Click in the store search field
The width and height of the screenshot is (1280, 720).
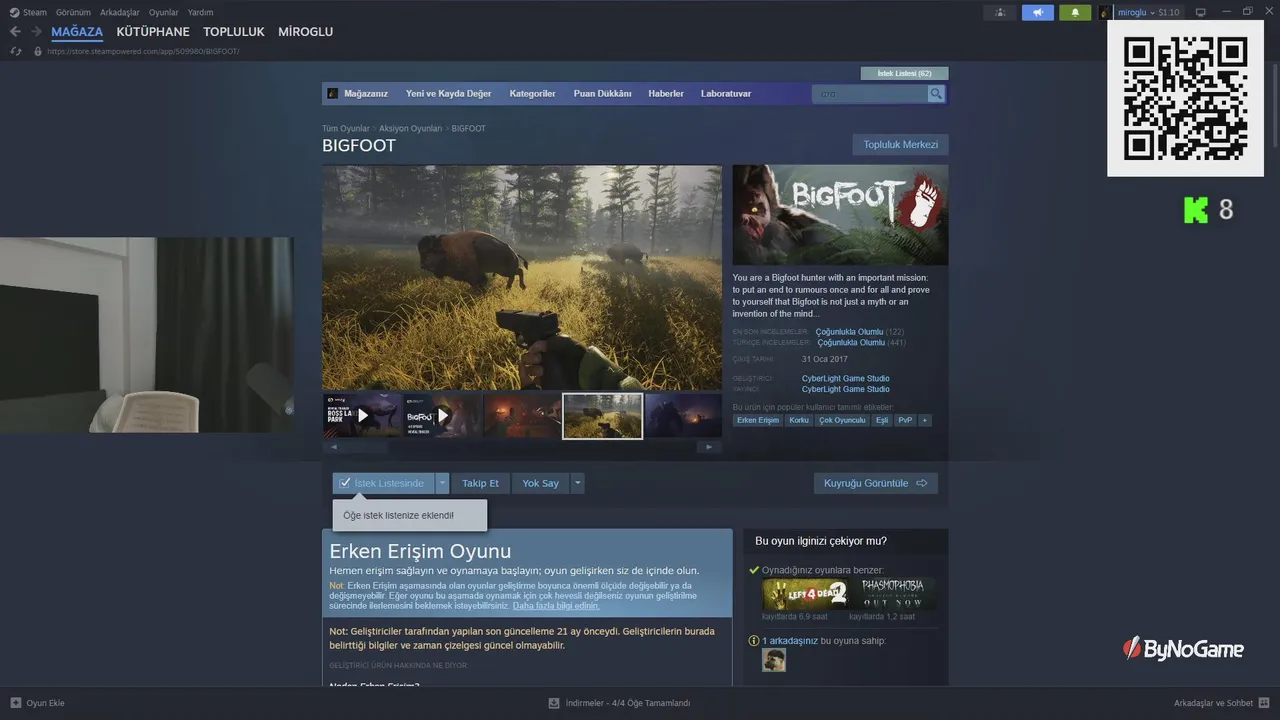869,94
